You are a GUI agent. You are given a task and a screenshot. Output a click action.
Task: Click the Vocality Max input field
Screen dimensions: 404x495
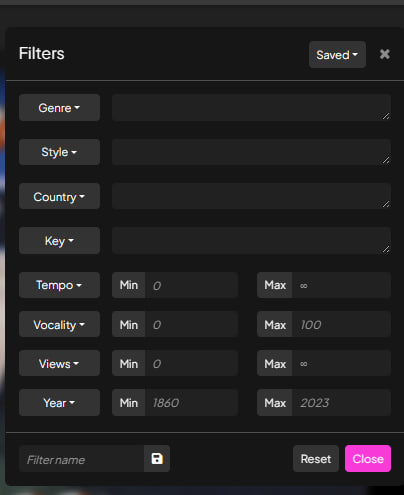coord(341,324)
